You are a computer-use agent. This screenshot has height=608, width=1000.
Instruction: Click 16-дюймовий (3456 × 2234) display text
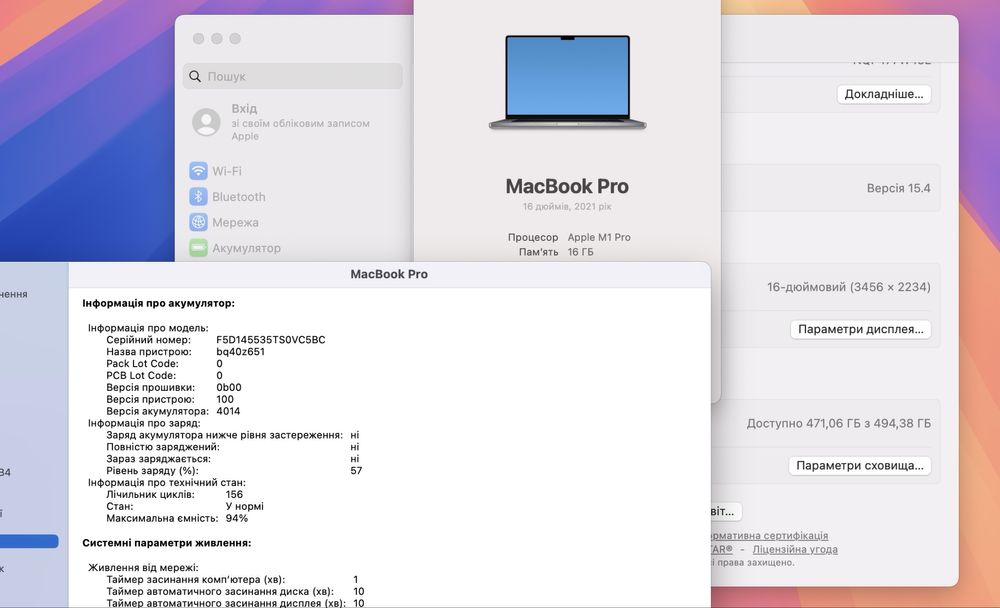[848, 287]
